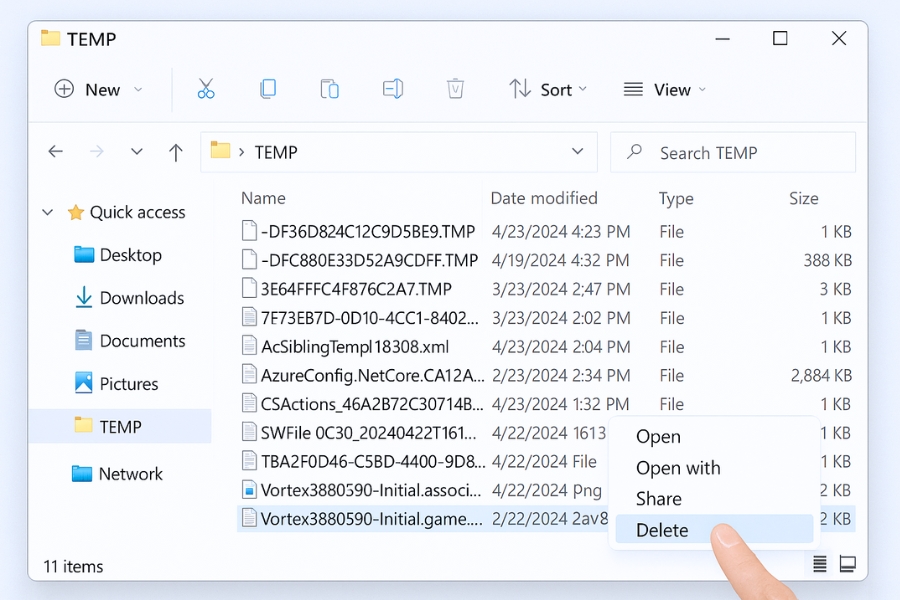Navigate up one folder level
Viewport: 900px width, 600px height.
pos(176,152)
